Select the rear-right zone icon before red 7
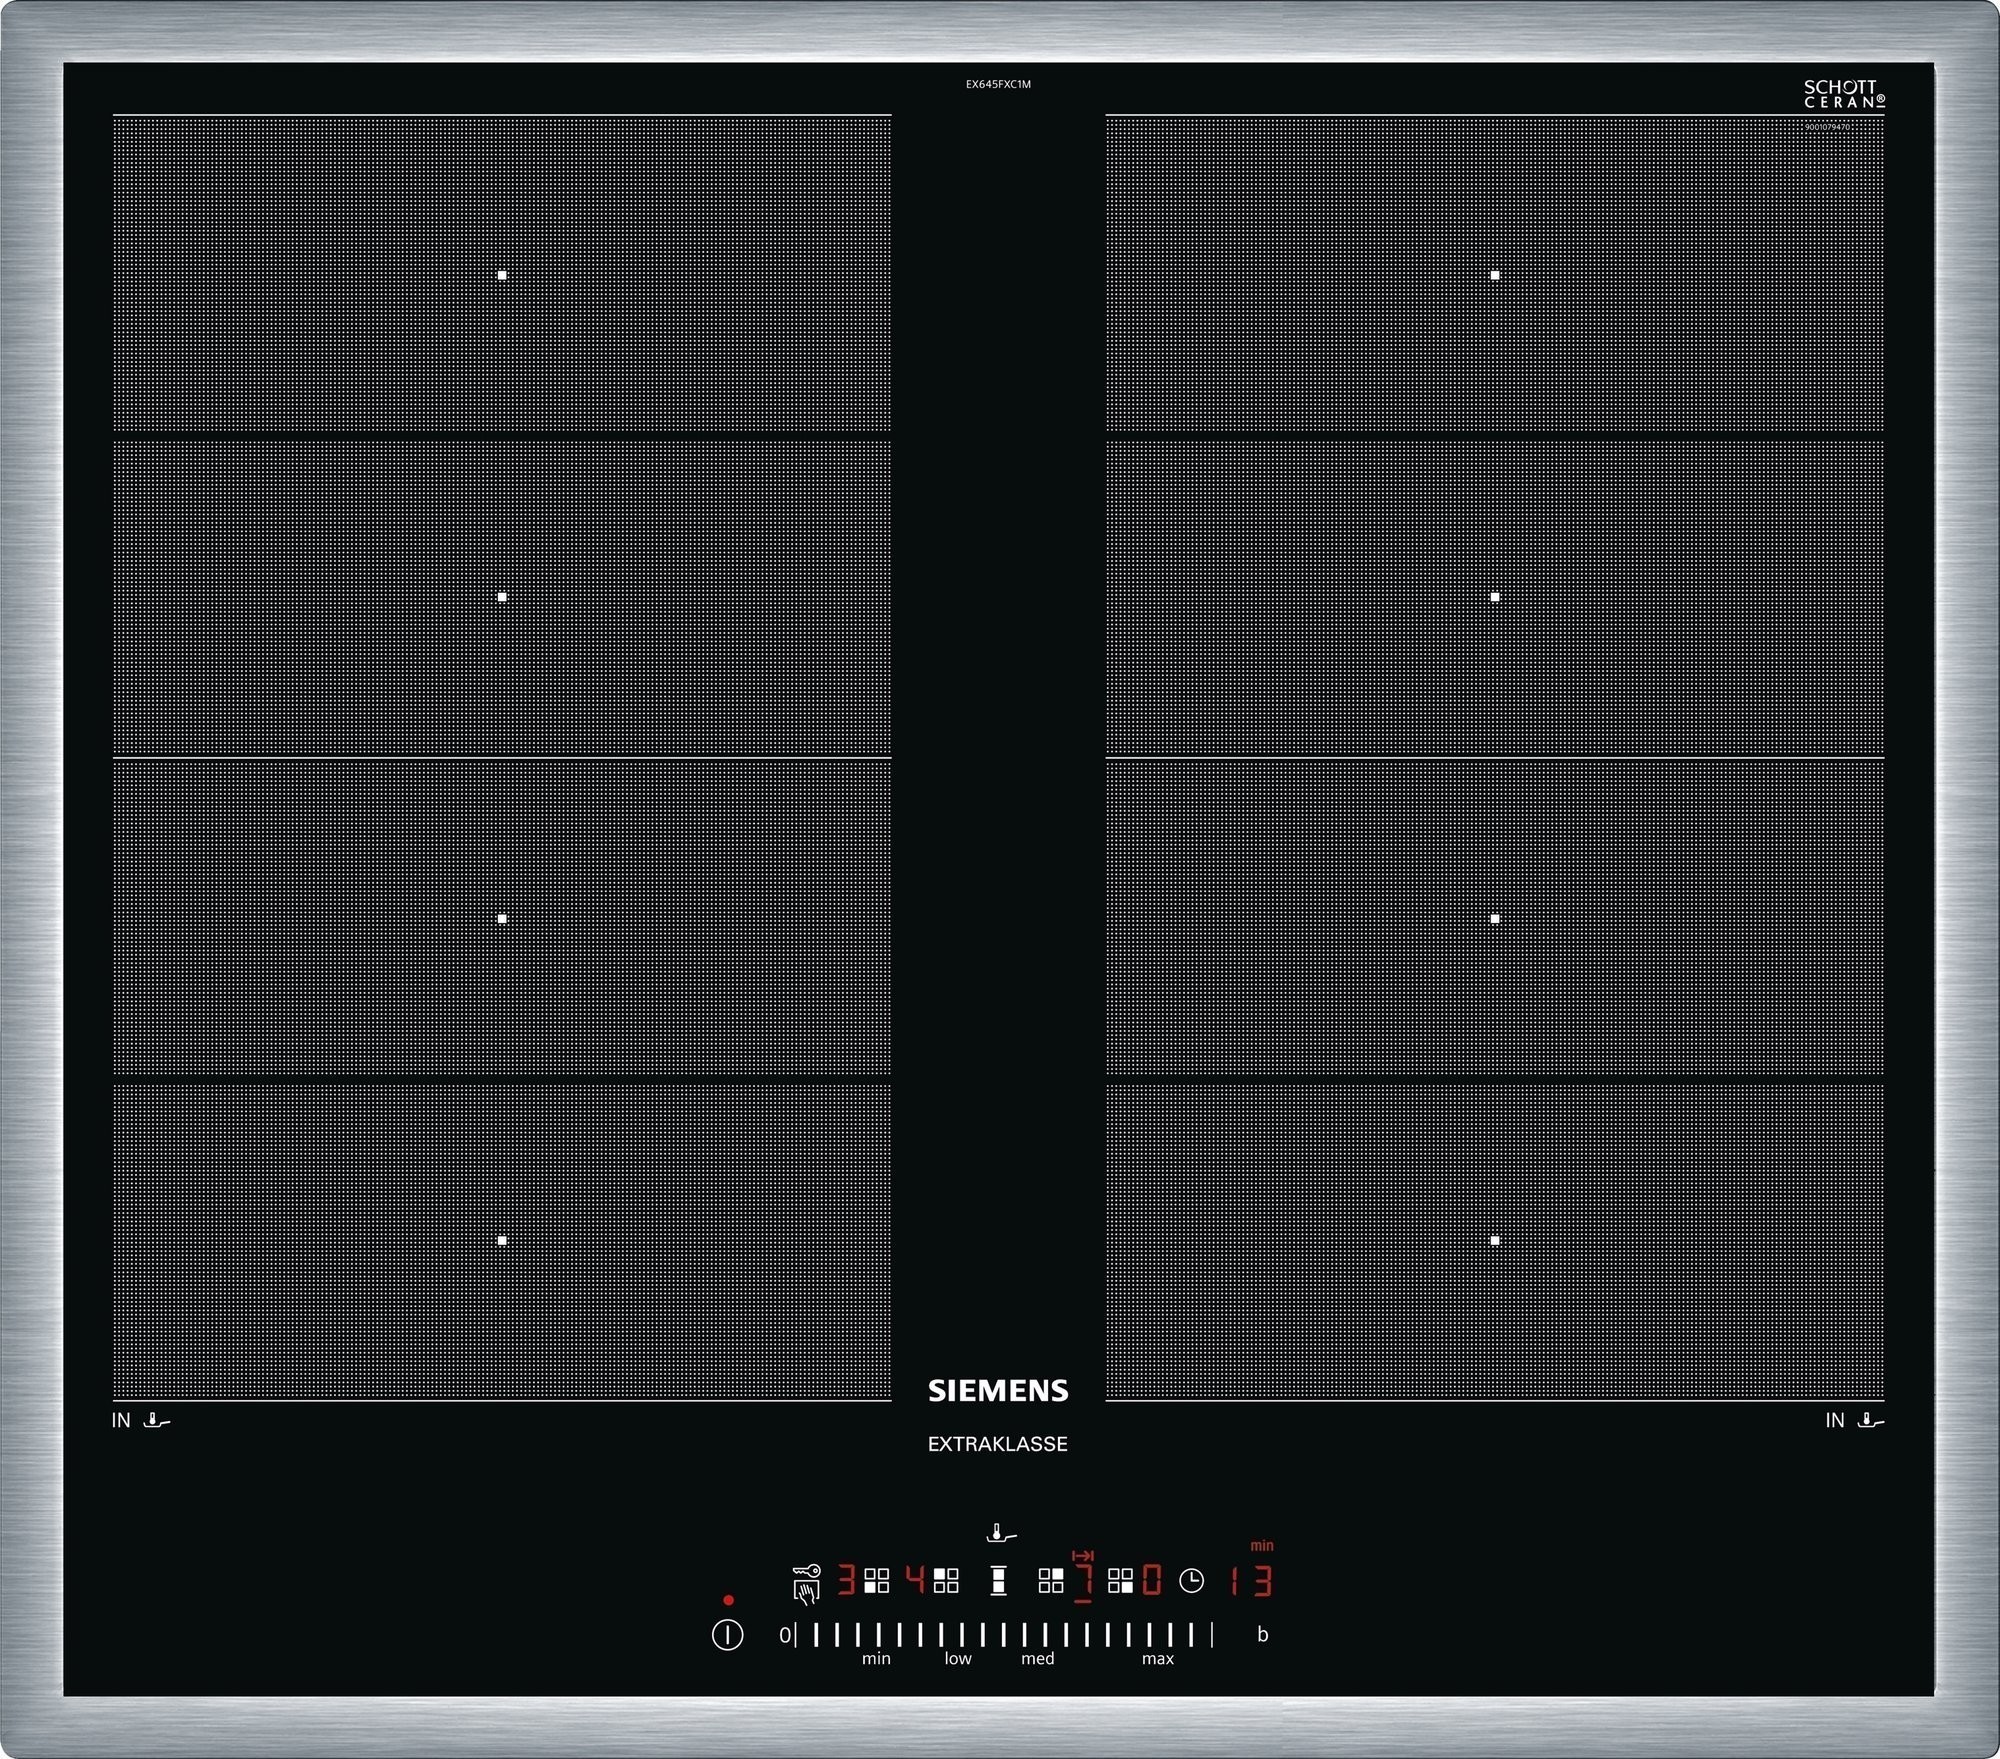The width and height of the screenshot is (2000, 1759). [x=1051, y=1581]
